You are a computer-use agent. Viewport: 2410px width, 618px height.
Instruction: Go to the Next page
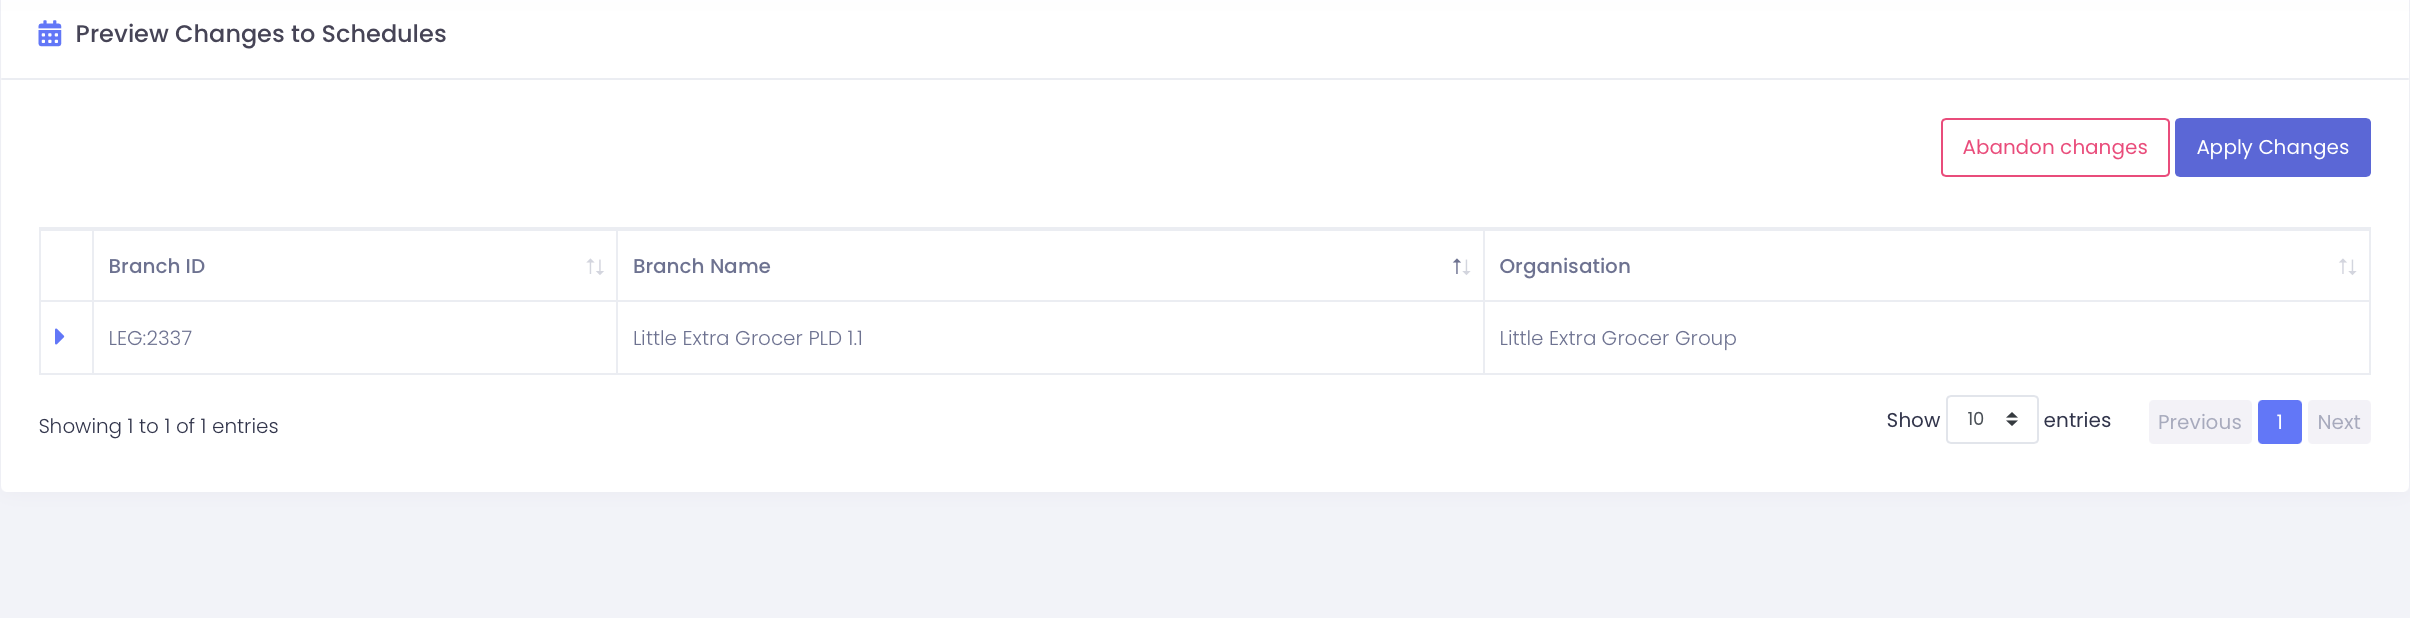click(x=2338, y=422)
